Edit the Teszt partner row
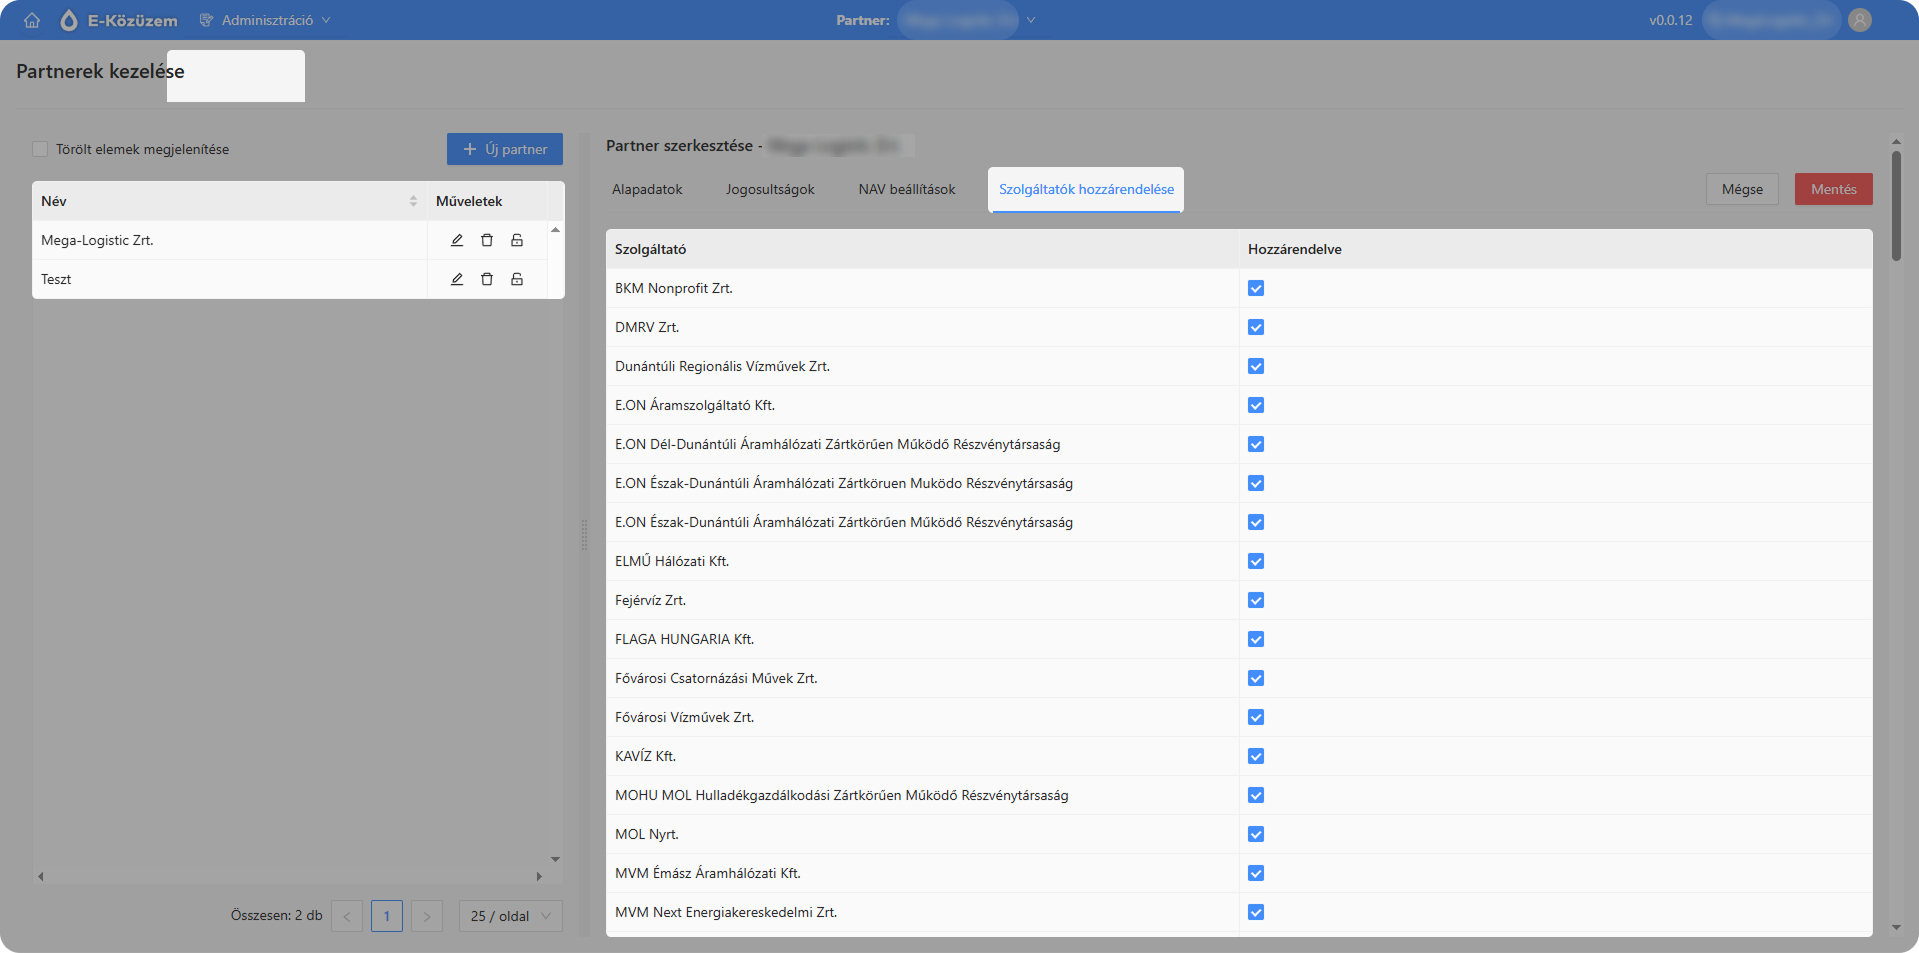This screenshot has height=953, width=1919. pyautogui.click(x=457, y=279)
